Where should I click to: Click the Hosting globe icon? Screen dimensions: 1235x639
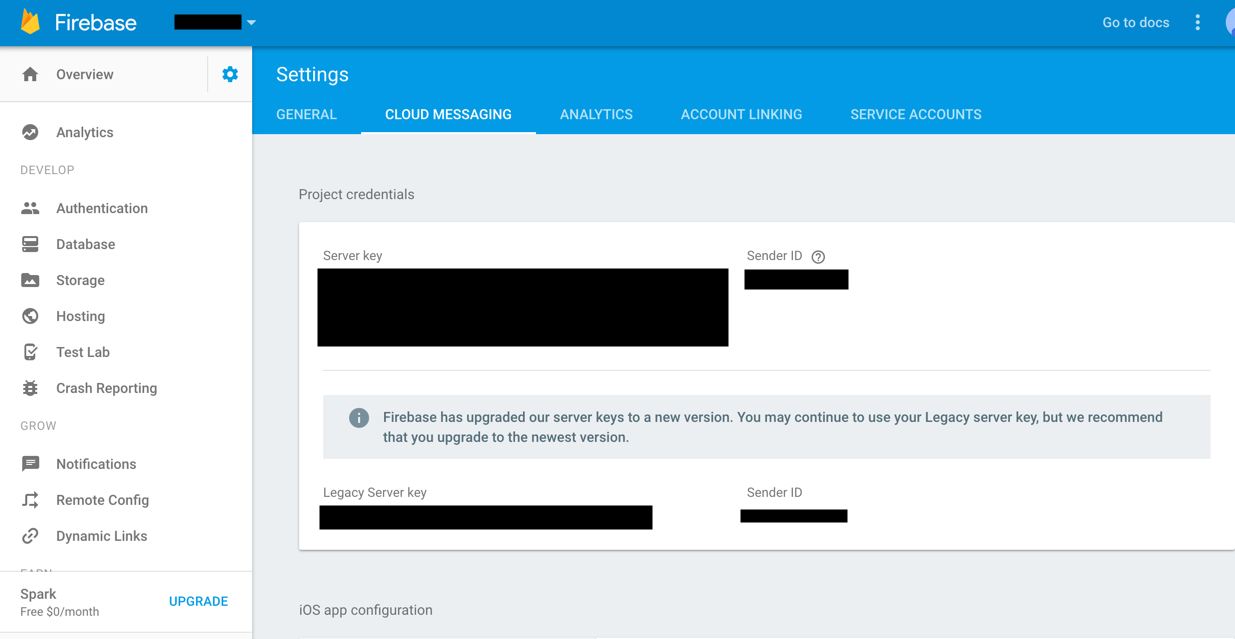pos(30,316)
